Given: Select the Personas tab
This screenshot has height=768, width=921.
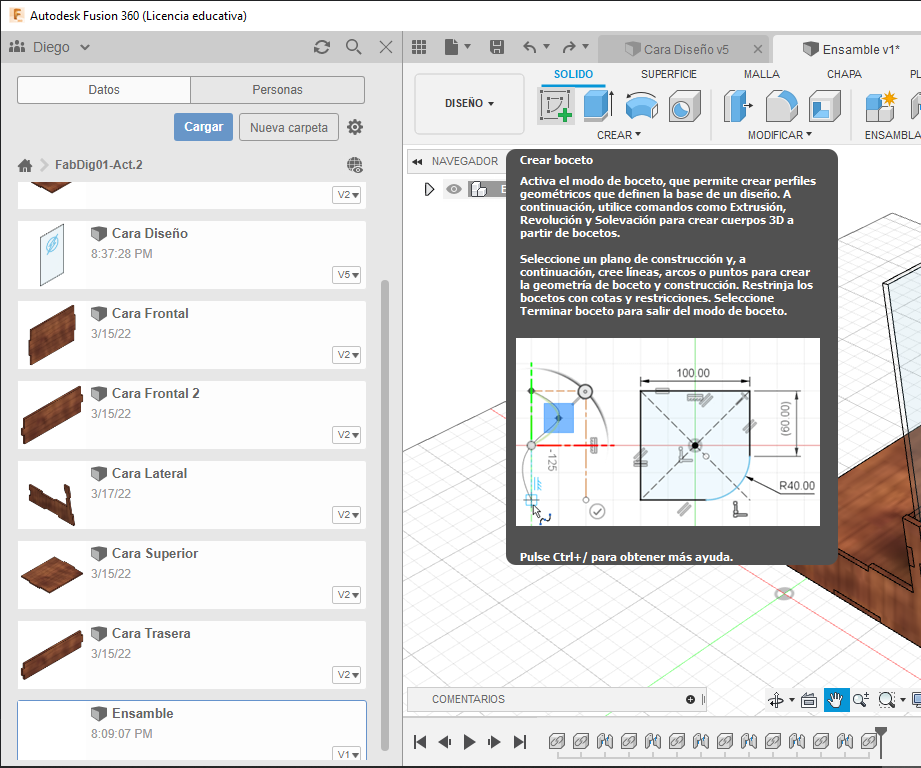Looking at the screenshot, I should (x=277, y=90).
